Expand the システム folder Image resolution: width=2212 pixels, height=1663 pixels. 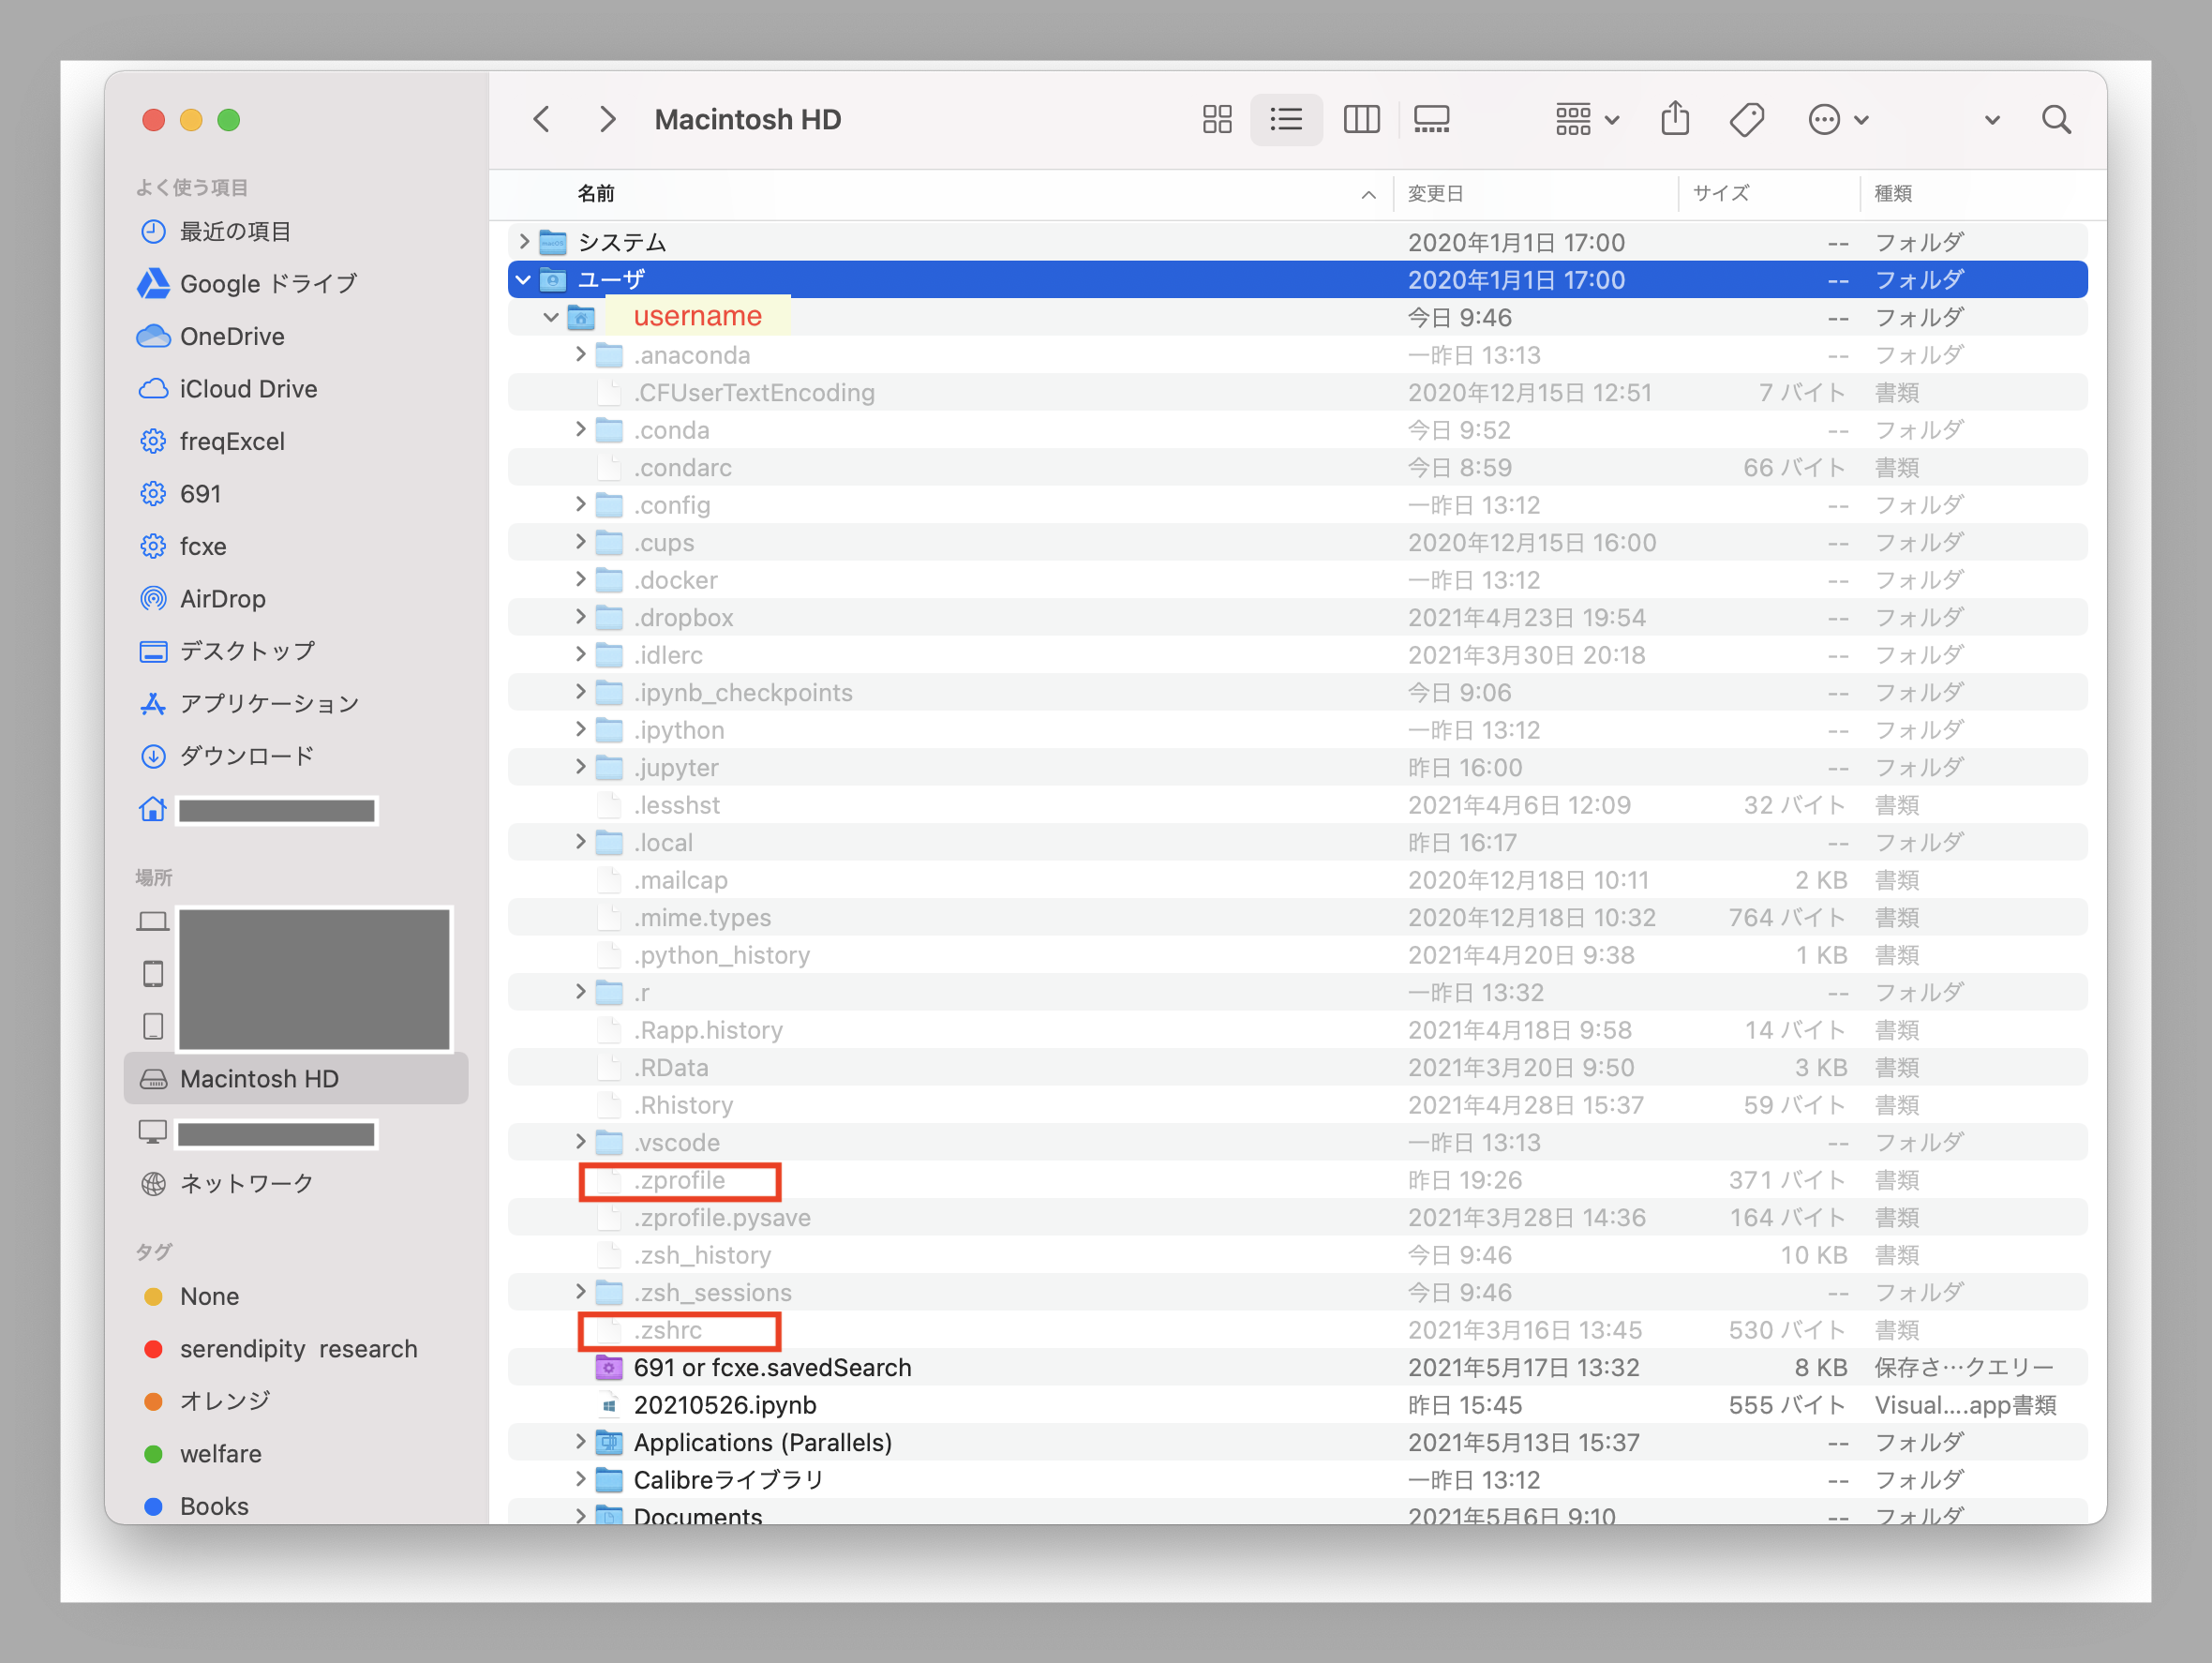click(523, 242)
